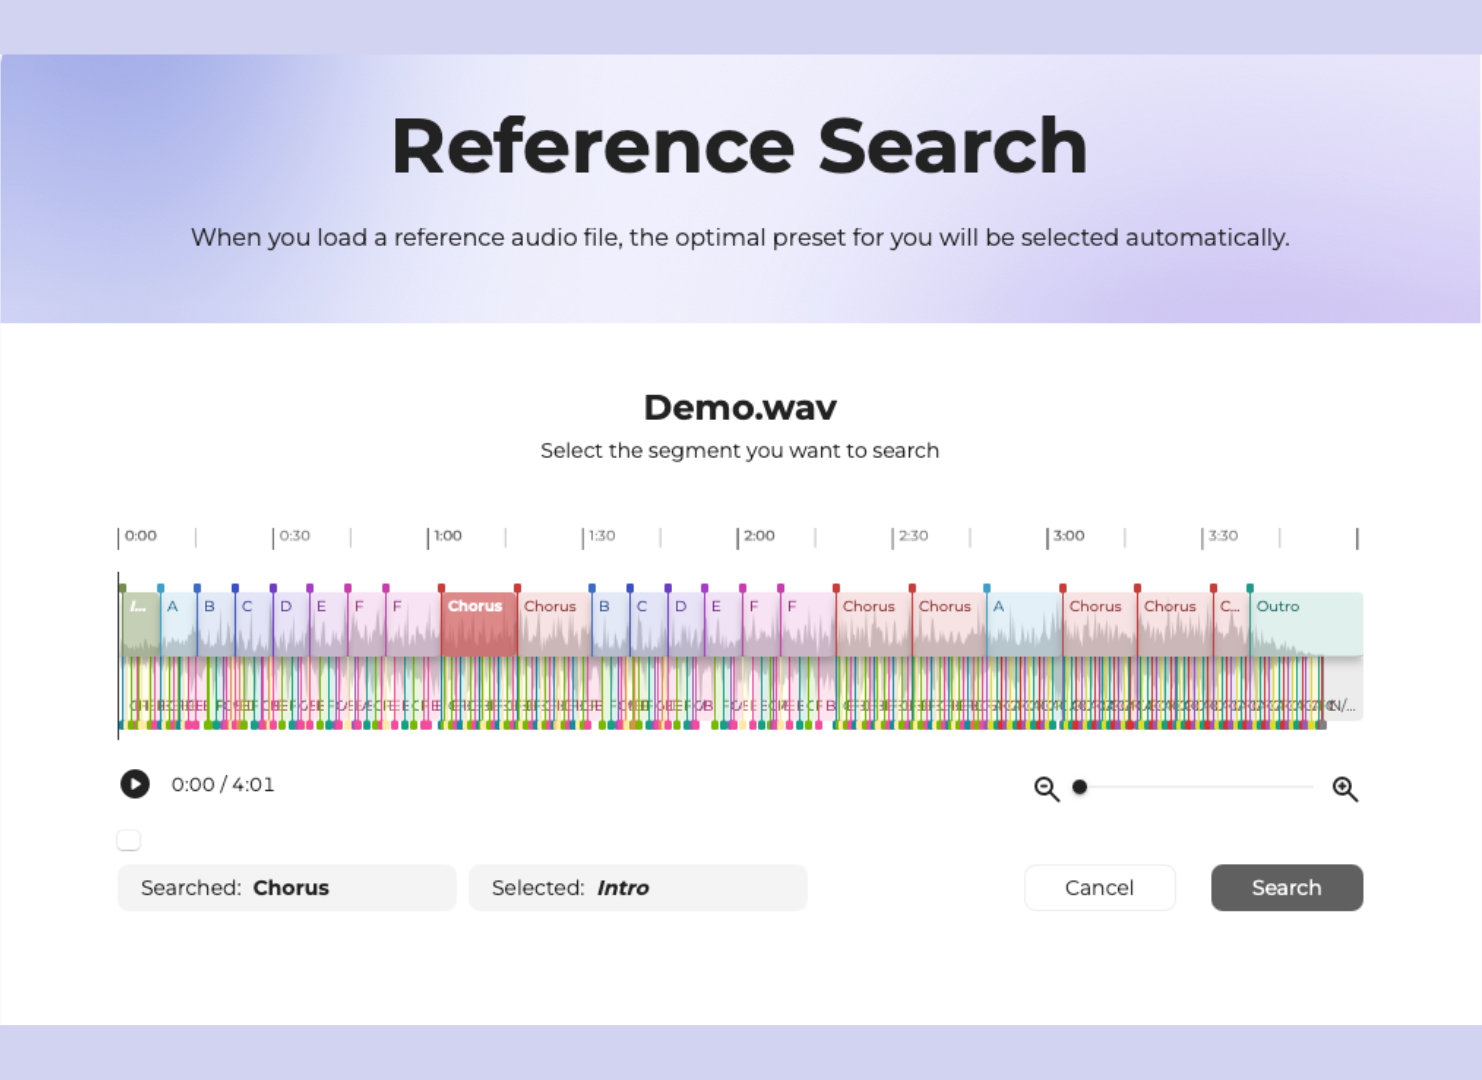1482x1080 pixels.
Task: Click the zoom out magnifier icon
Action: tap(1046, 789)
